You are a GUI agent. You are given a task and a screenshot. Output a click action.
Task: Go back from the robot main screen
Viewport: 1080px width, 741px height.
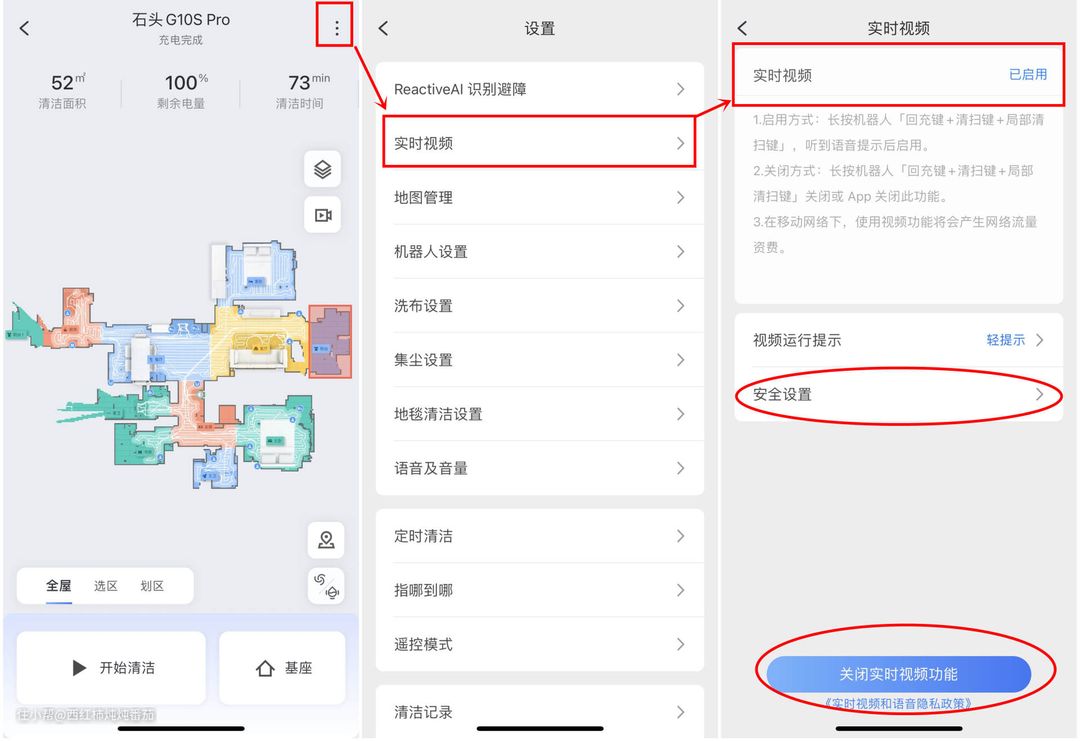click(x=25, y=28)
